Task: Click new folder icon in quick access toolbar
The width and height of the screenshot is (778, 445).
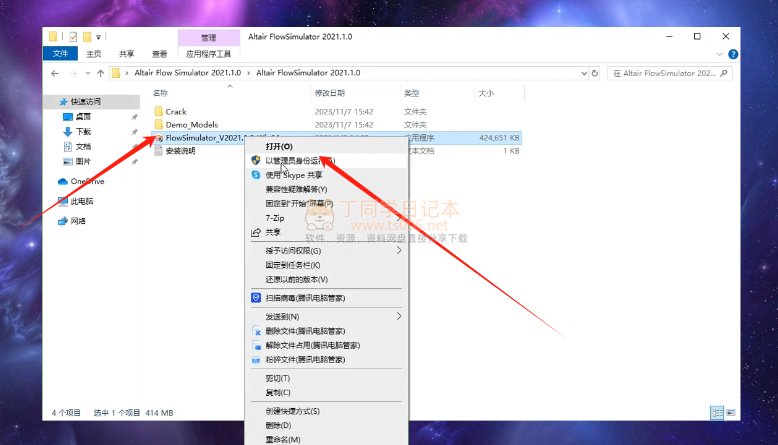Action: (87, 37)
